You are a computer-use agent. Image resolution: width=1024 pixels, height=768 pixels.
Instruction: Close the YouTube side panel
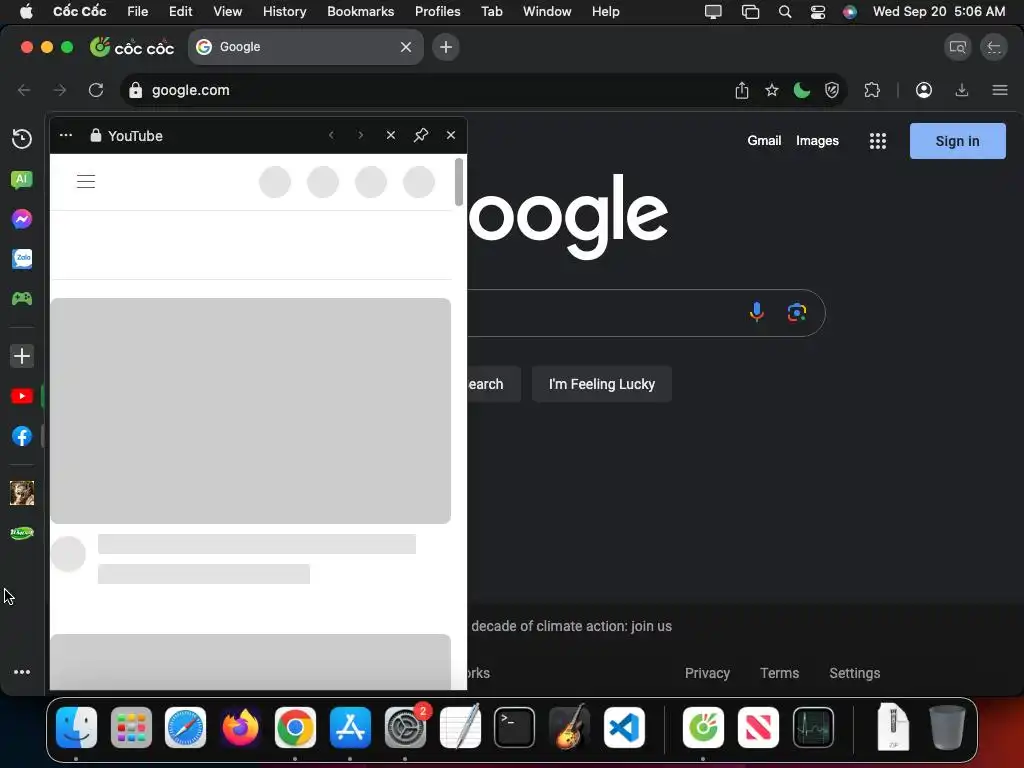(451, 135)
